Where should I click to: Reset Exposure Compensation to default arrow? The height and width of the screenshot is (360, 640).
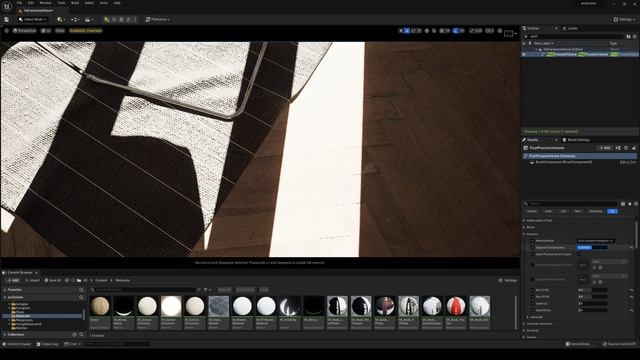(x=632, y=248)
